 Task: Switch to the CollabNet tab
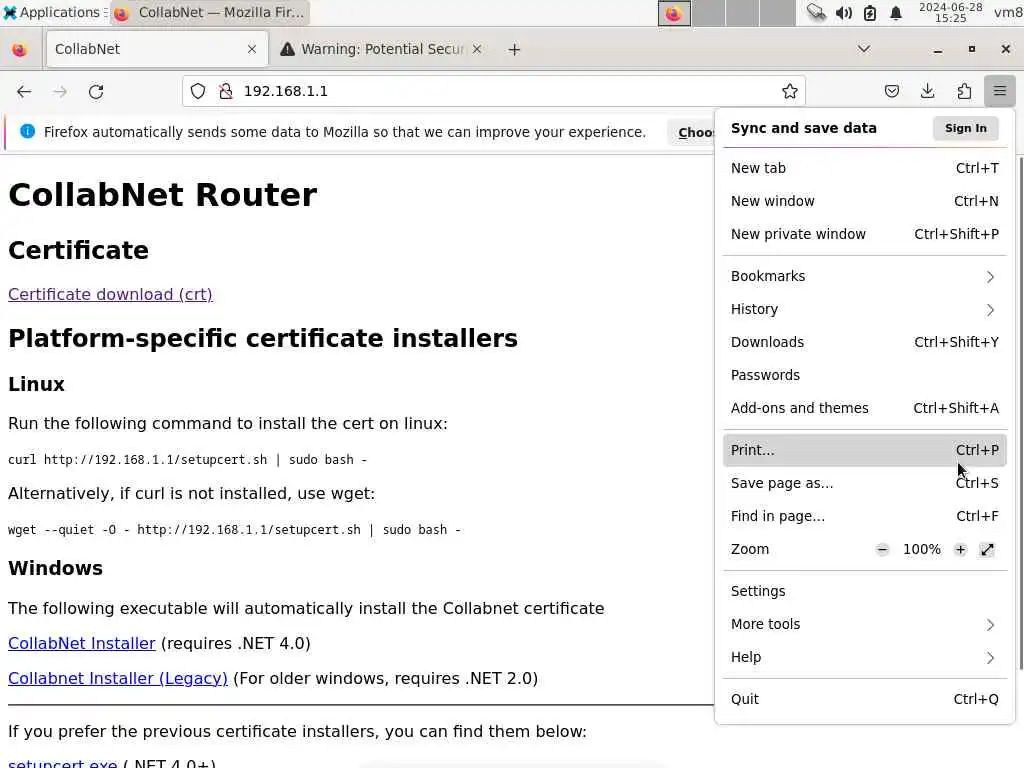click(157, 49)
